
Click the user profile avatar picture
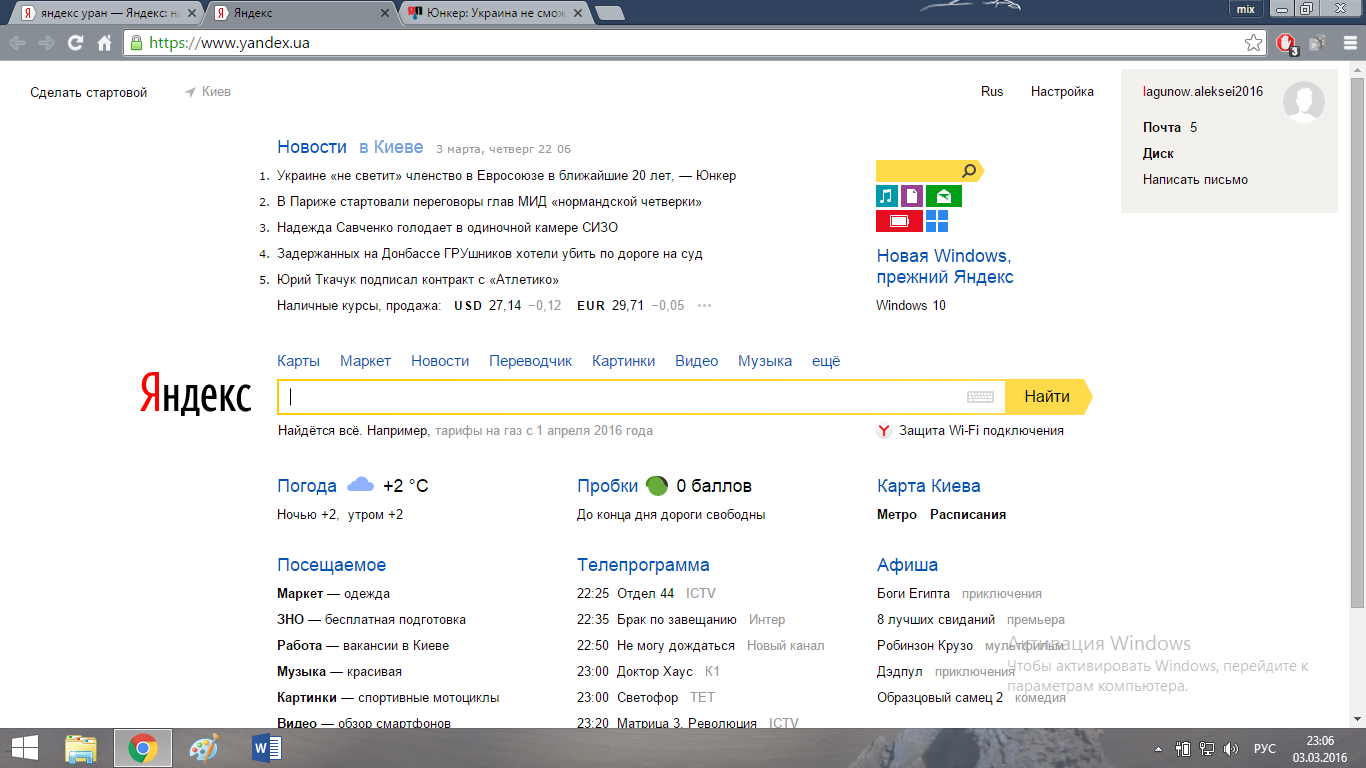click(x=1303, y=102)
